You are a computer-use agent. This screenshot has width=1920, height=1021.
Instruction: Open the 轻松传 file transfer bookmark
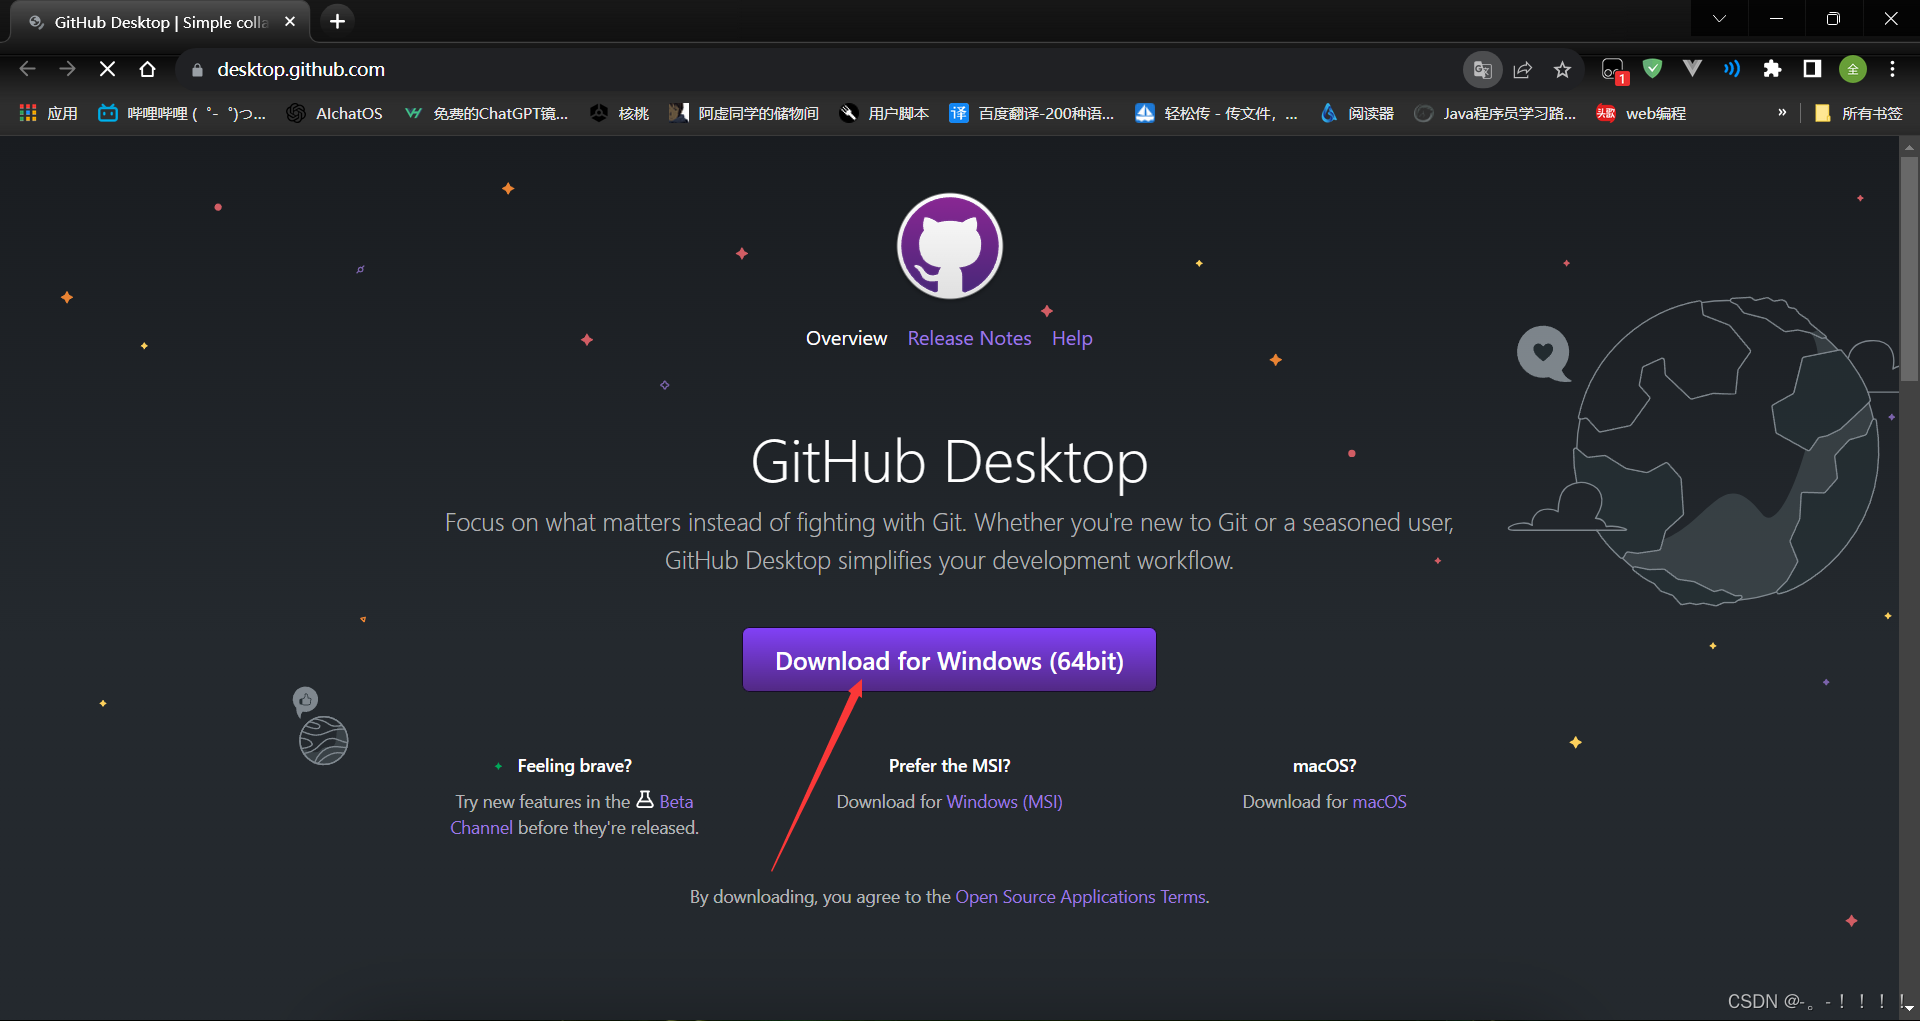1217,113
